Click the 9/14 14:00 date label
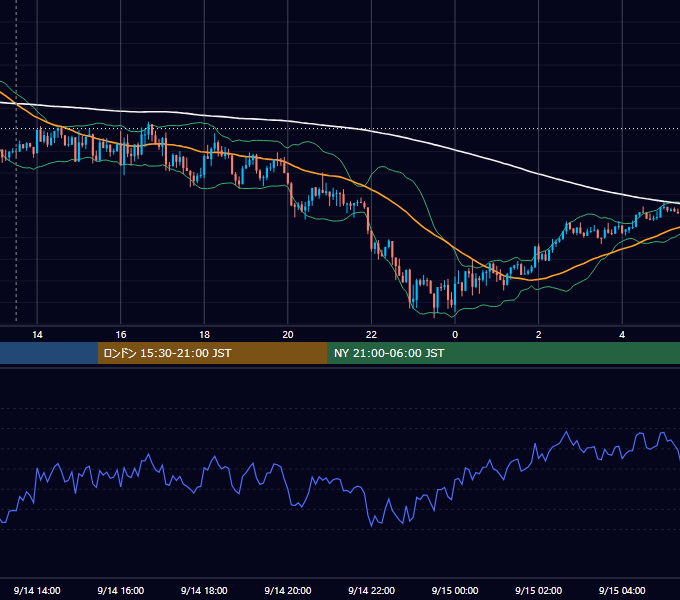This screenshot has width=680, height=600. pos(37,590)
